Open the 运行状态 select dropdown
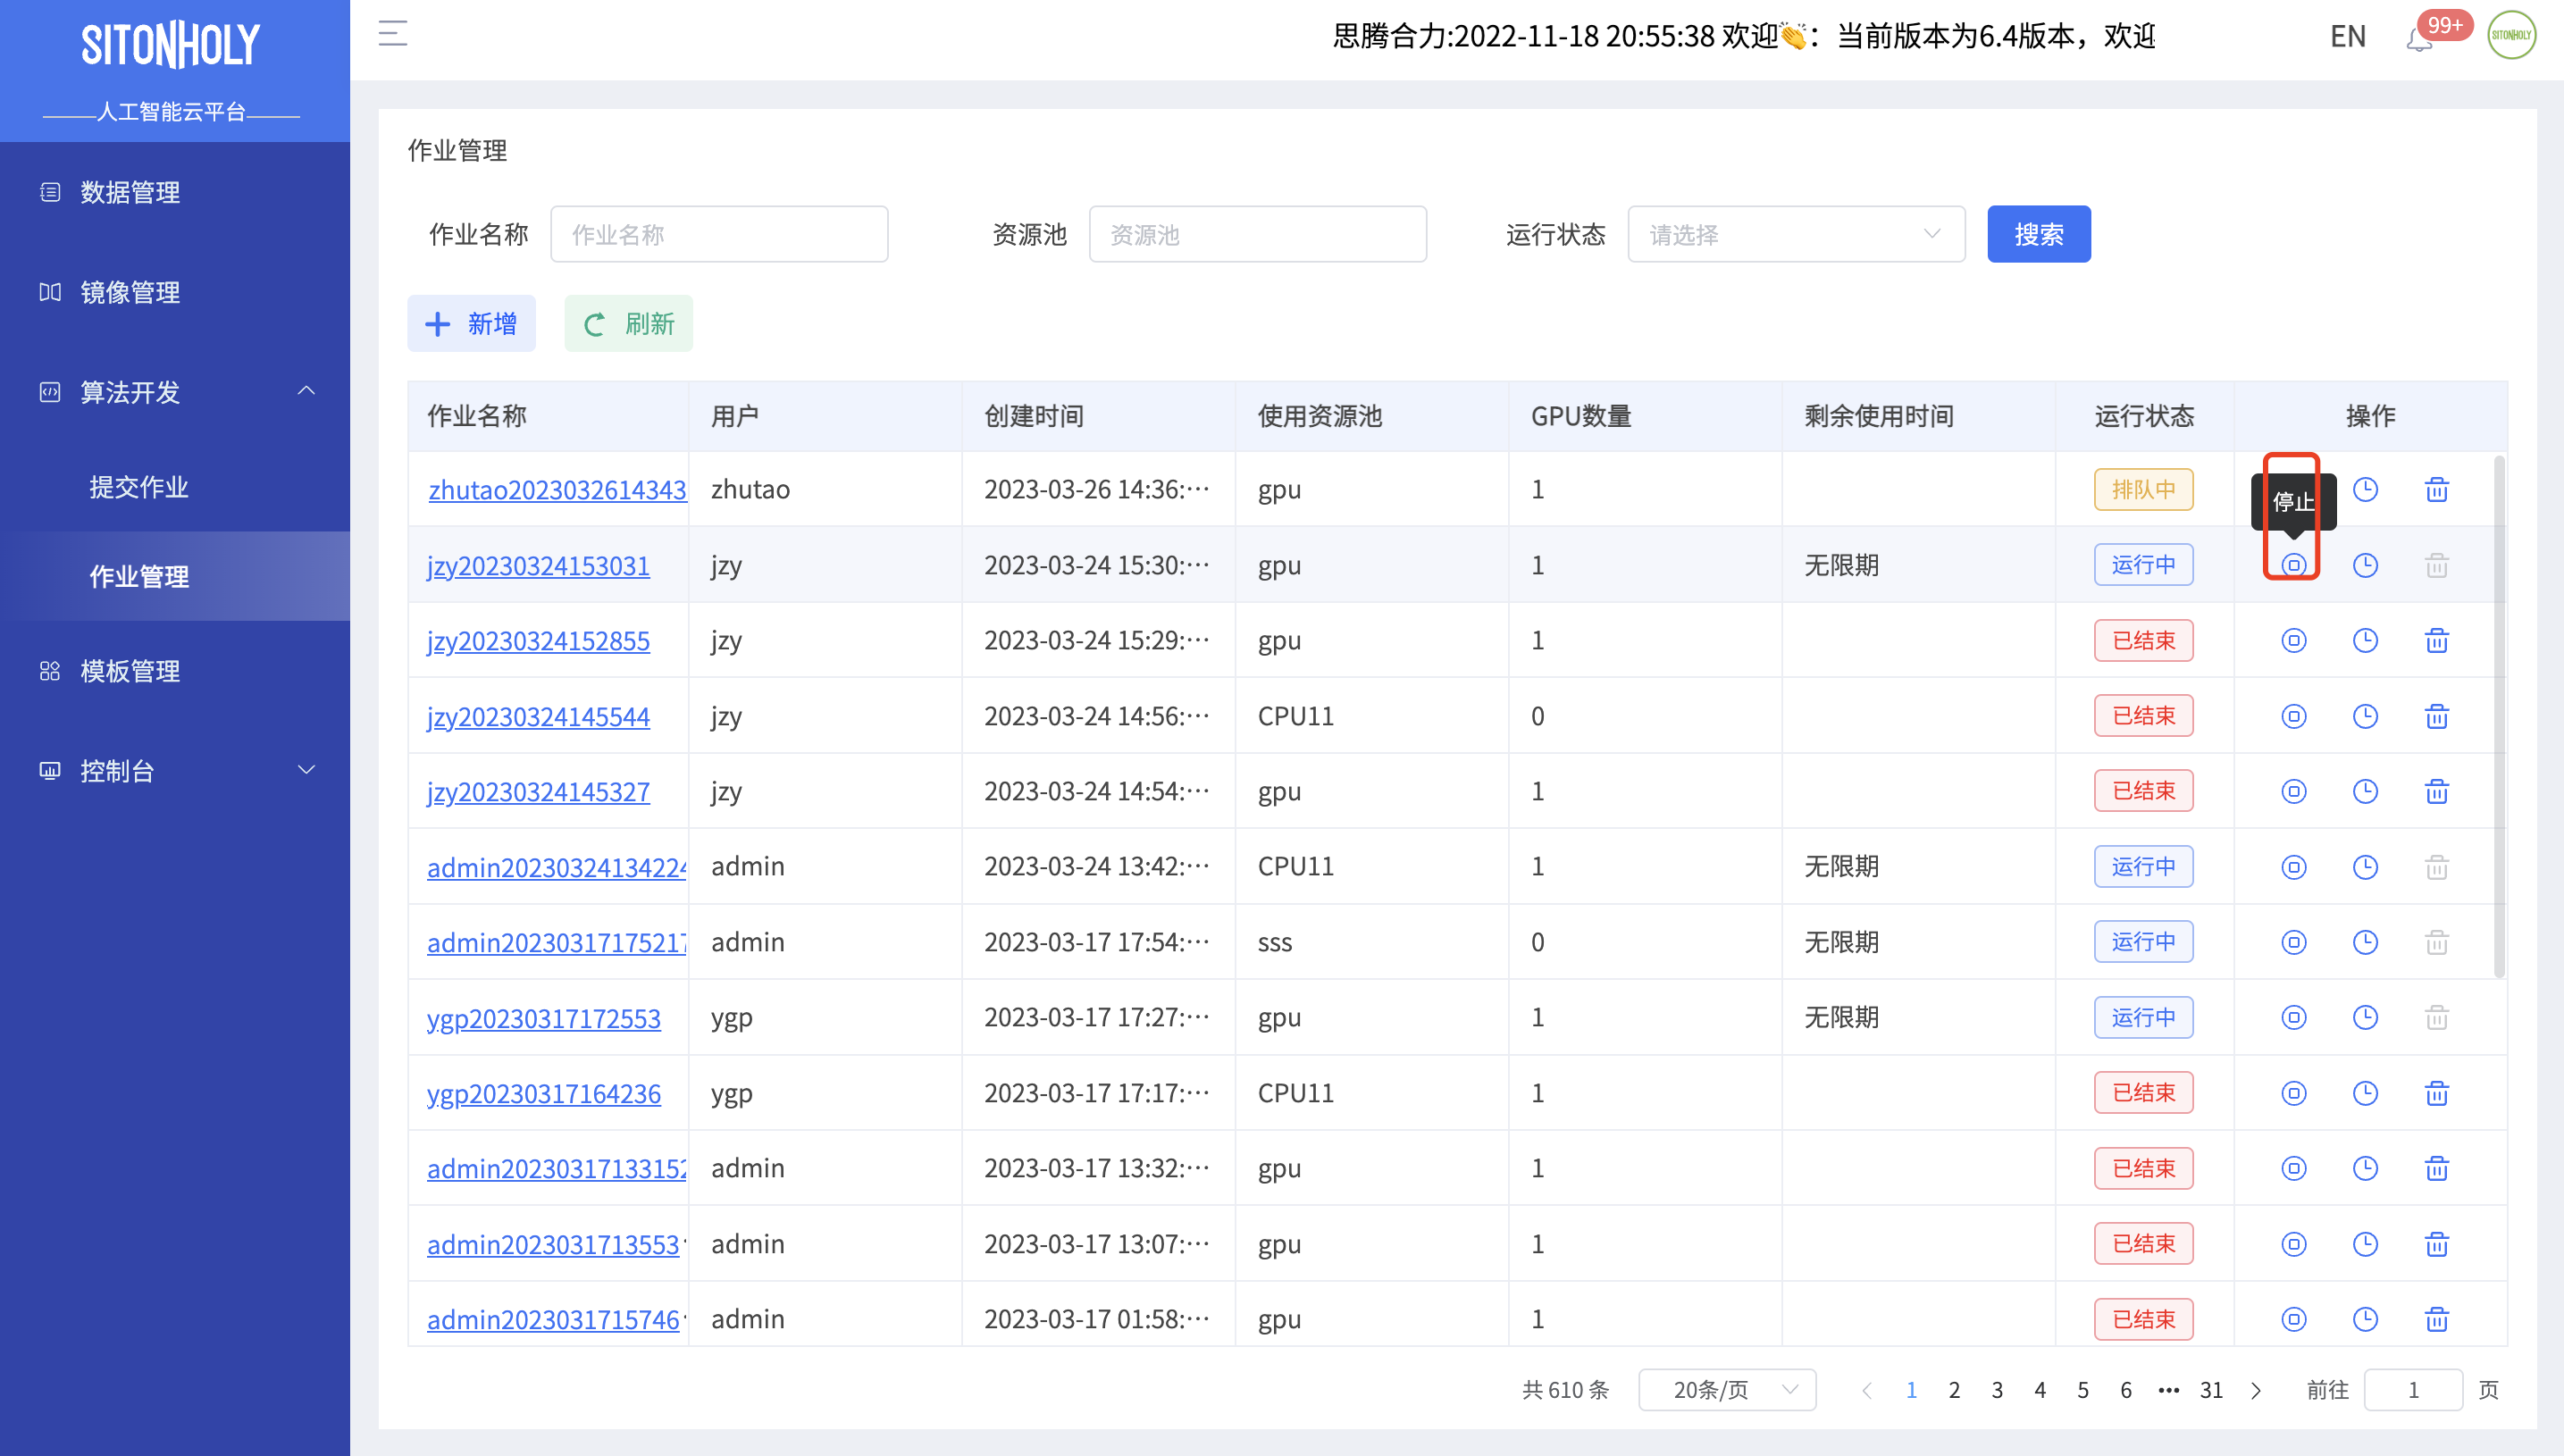 point(1795,234)
